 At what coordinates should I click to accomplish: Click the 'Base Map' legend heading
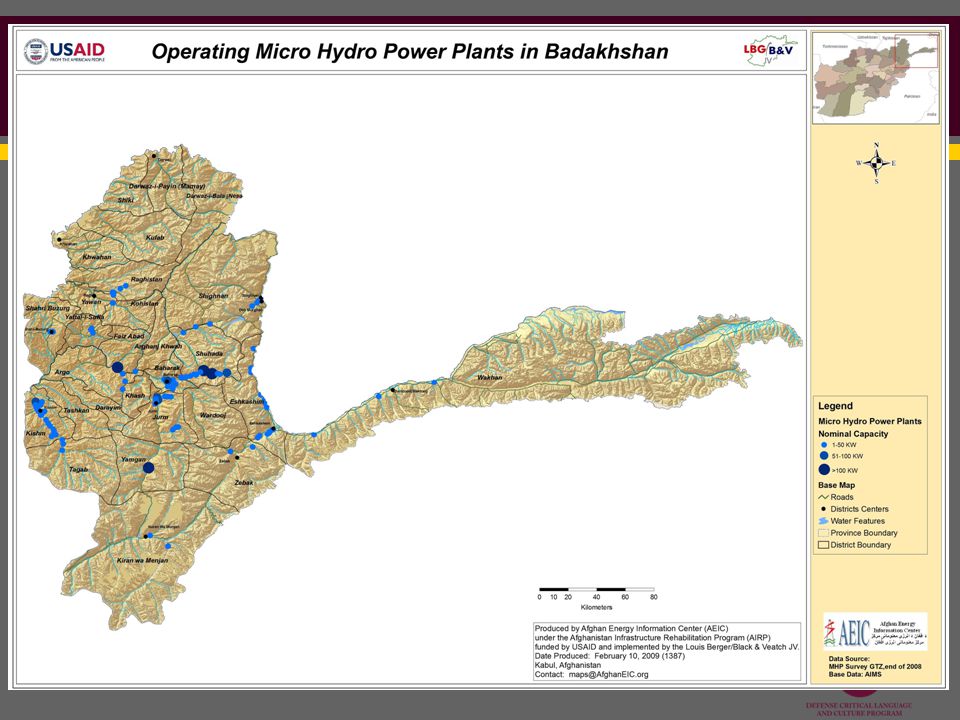[x=836, y=485]
